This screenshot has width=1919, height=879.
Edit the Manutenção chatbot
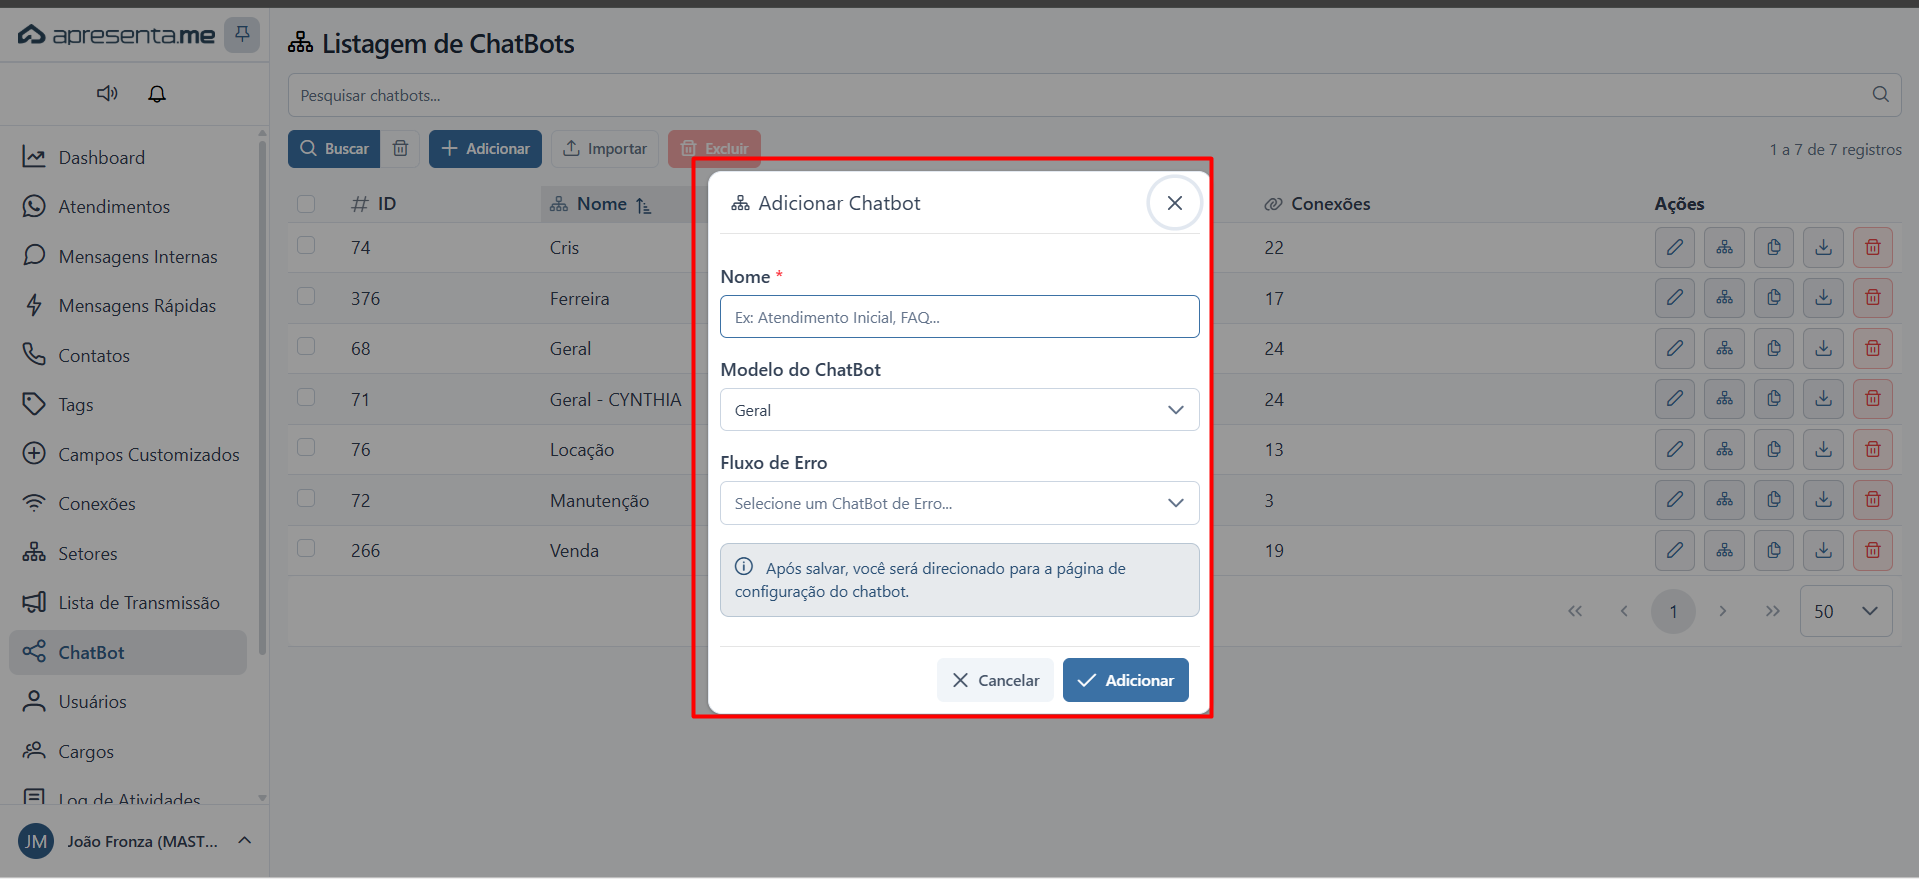pyautogui.click(x=1675, y=500)
